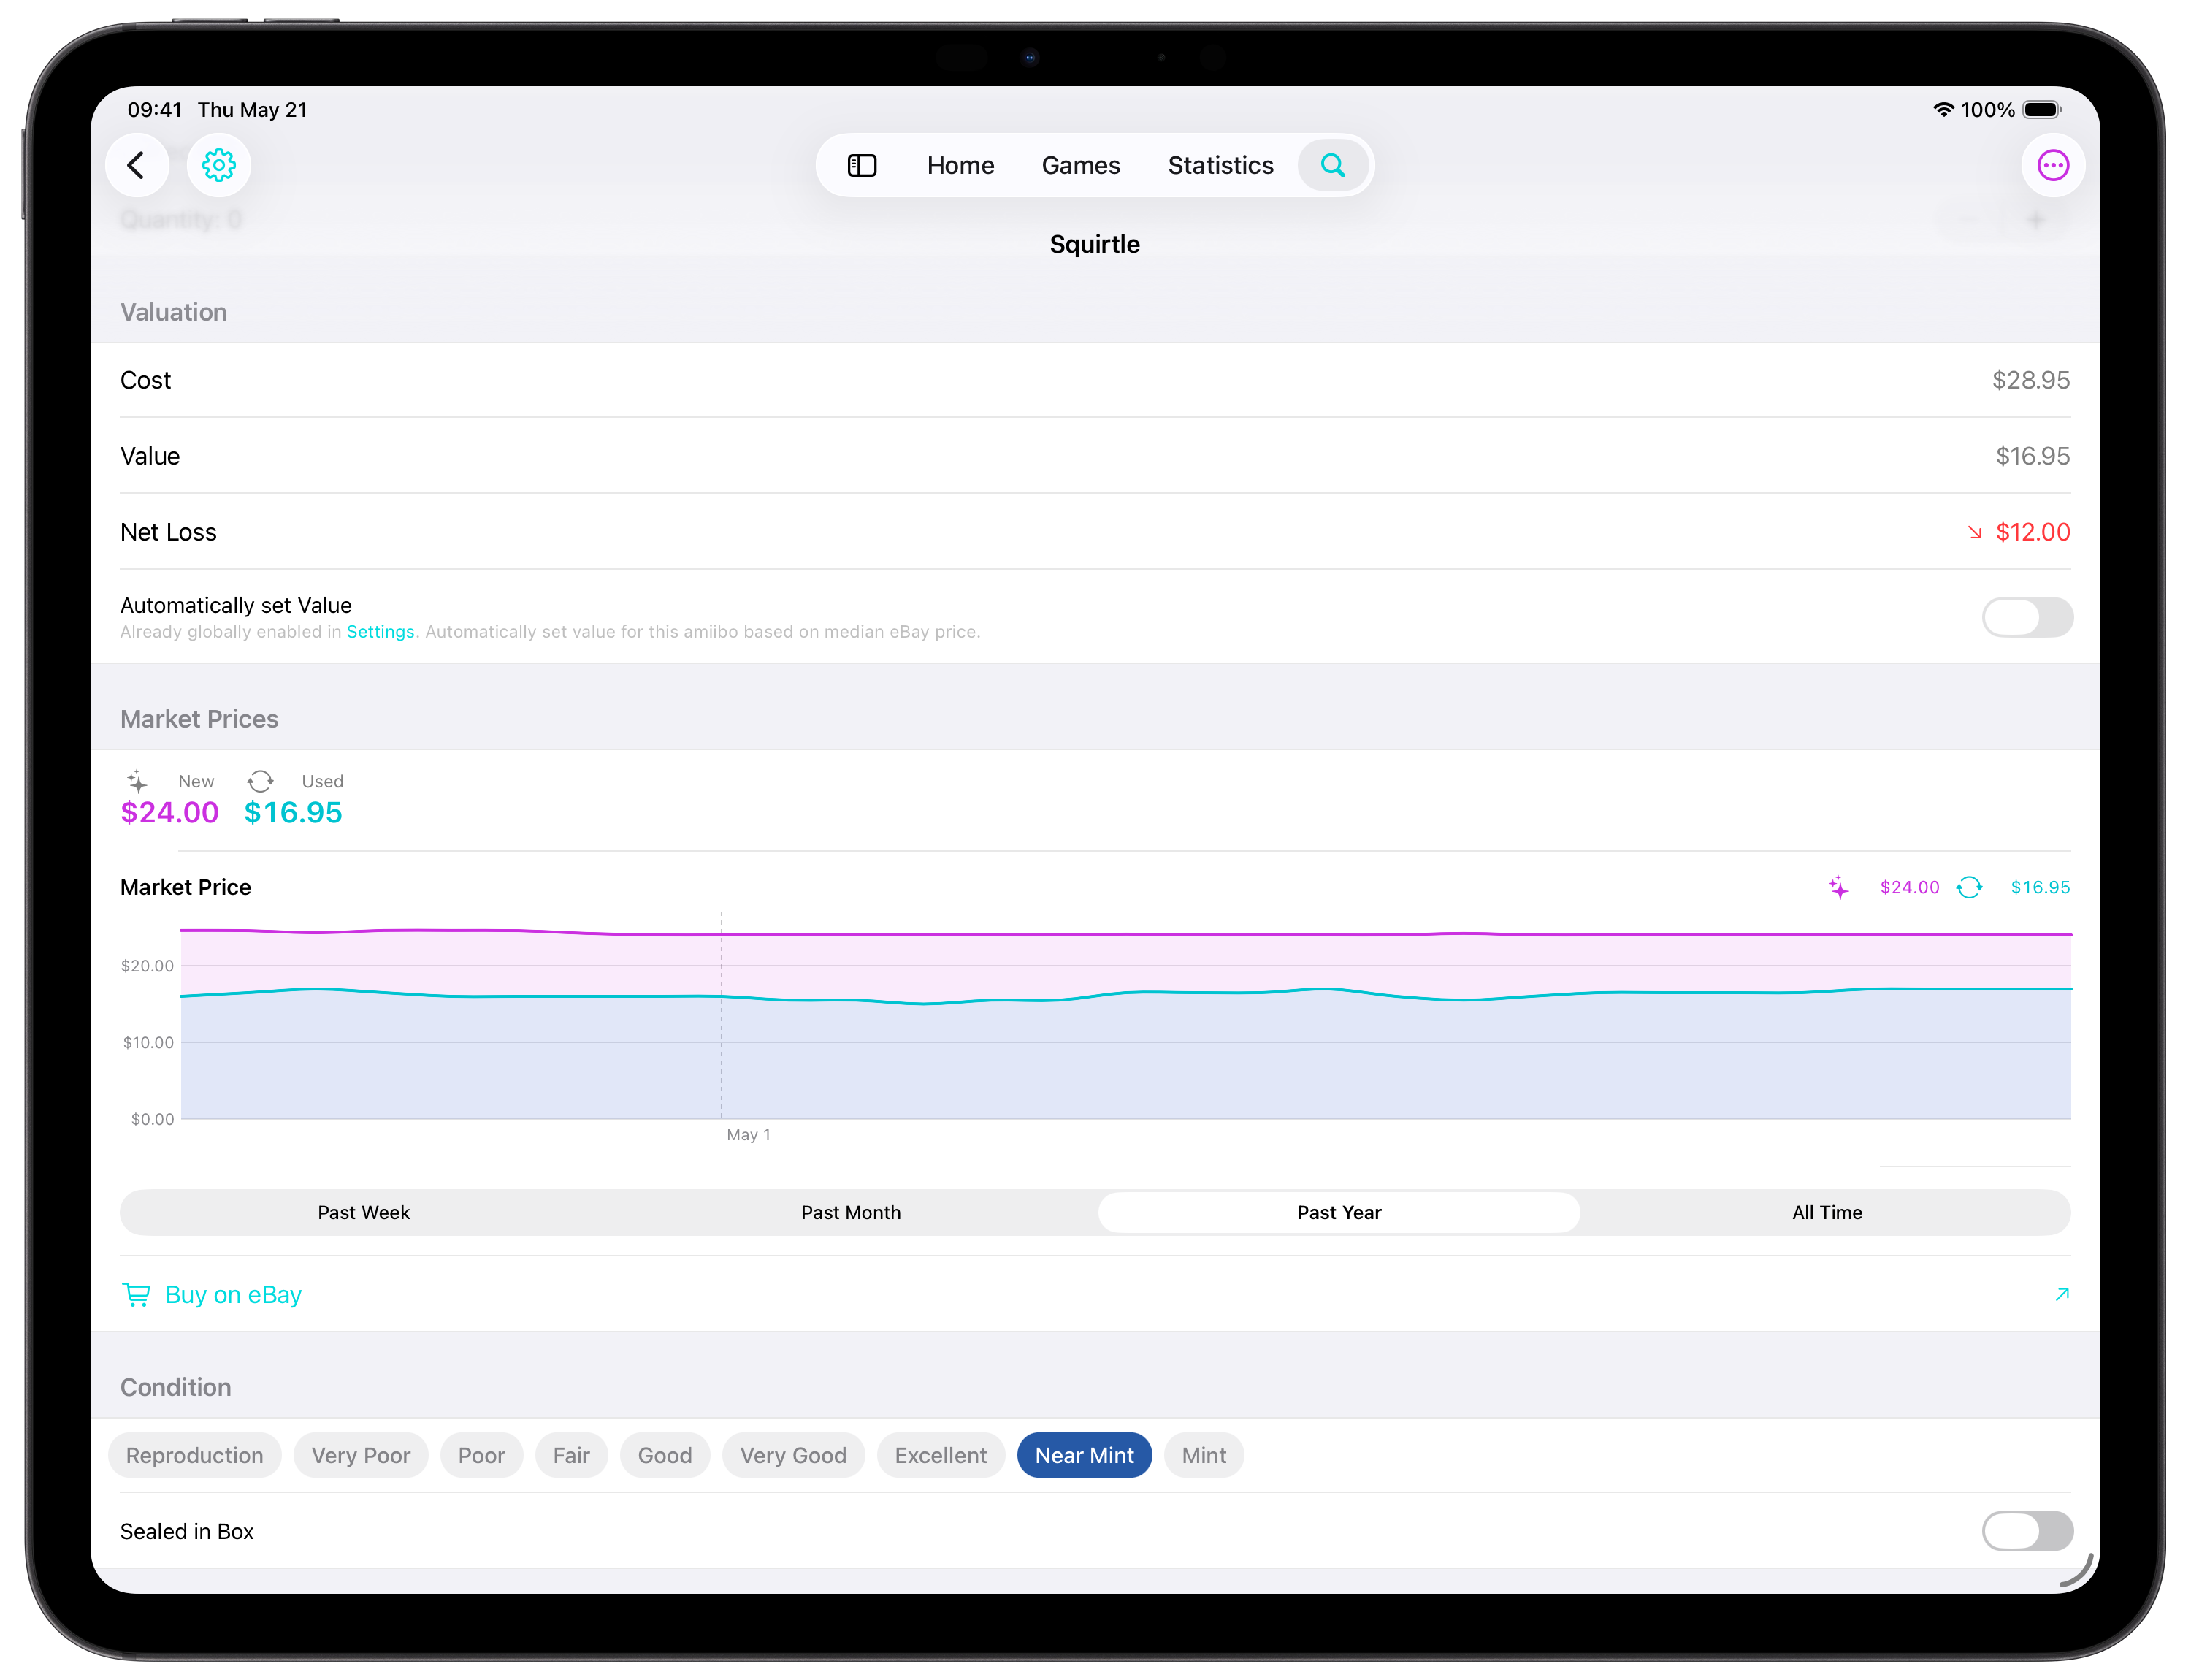The image size is (2191, 1680).
Task: Toggle the sidebar panel icon
Action: coord(862,165)
